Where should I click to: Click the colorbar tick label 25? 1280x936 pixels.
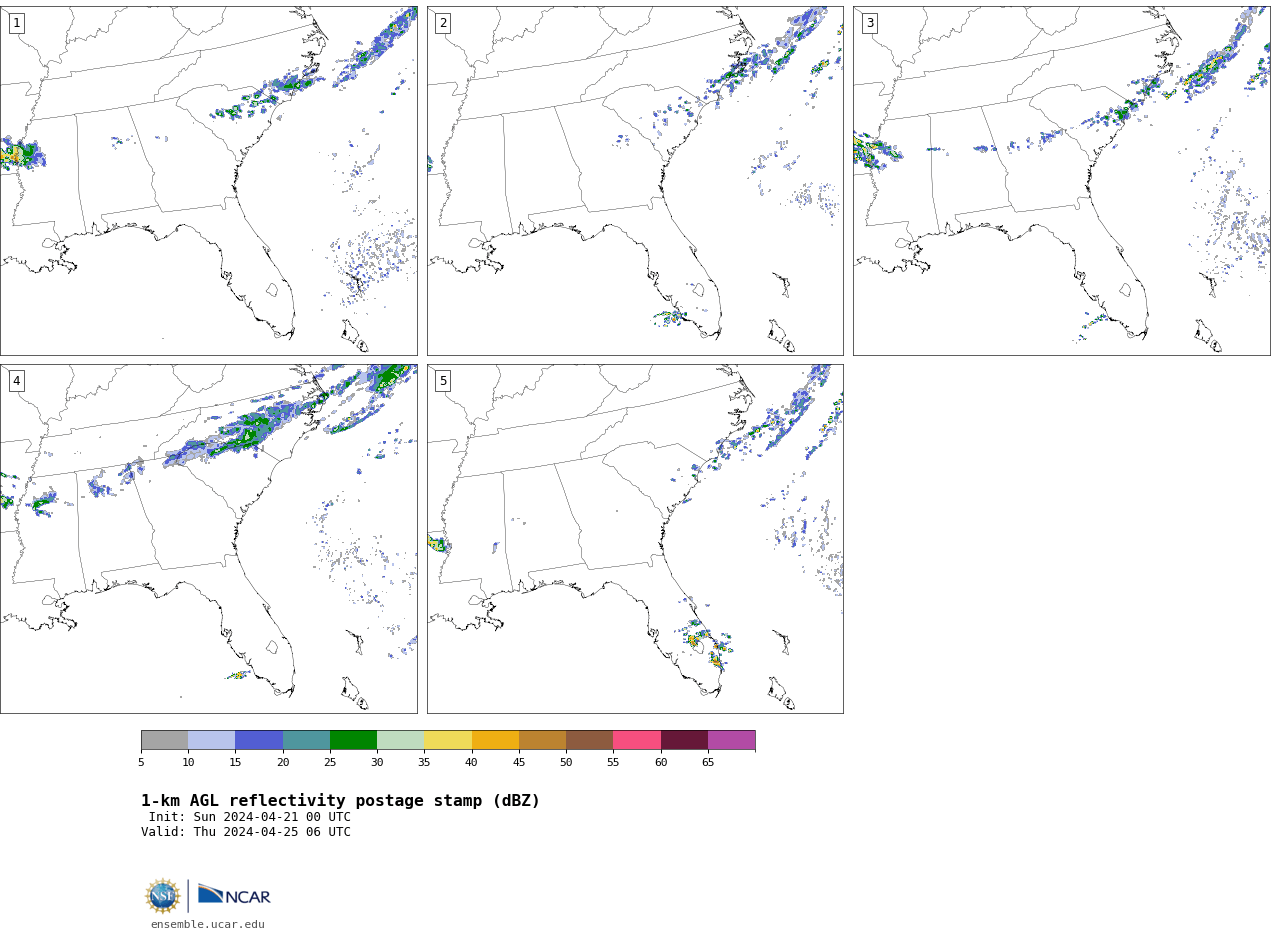pos(330,763)
